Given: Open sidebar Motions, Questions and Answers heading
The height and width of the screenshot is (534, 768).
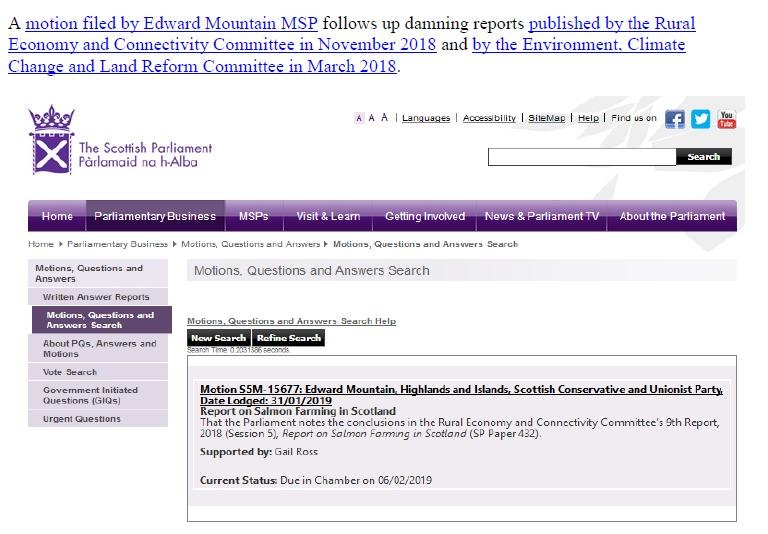Looking at the screenshot, I should (x=98, y=273).
